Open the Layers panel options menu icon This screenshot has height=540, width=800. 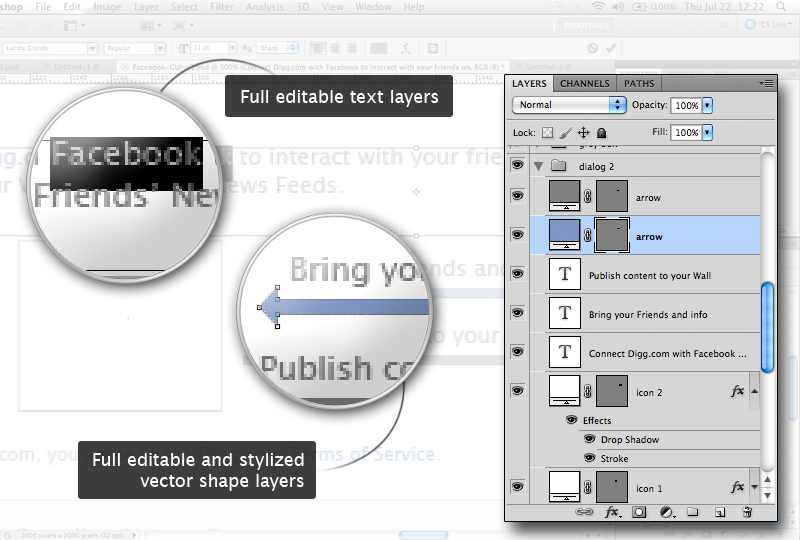(766, 83)
